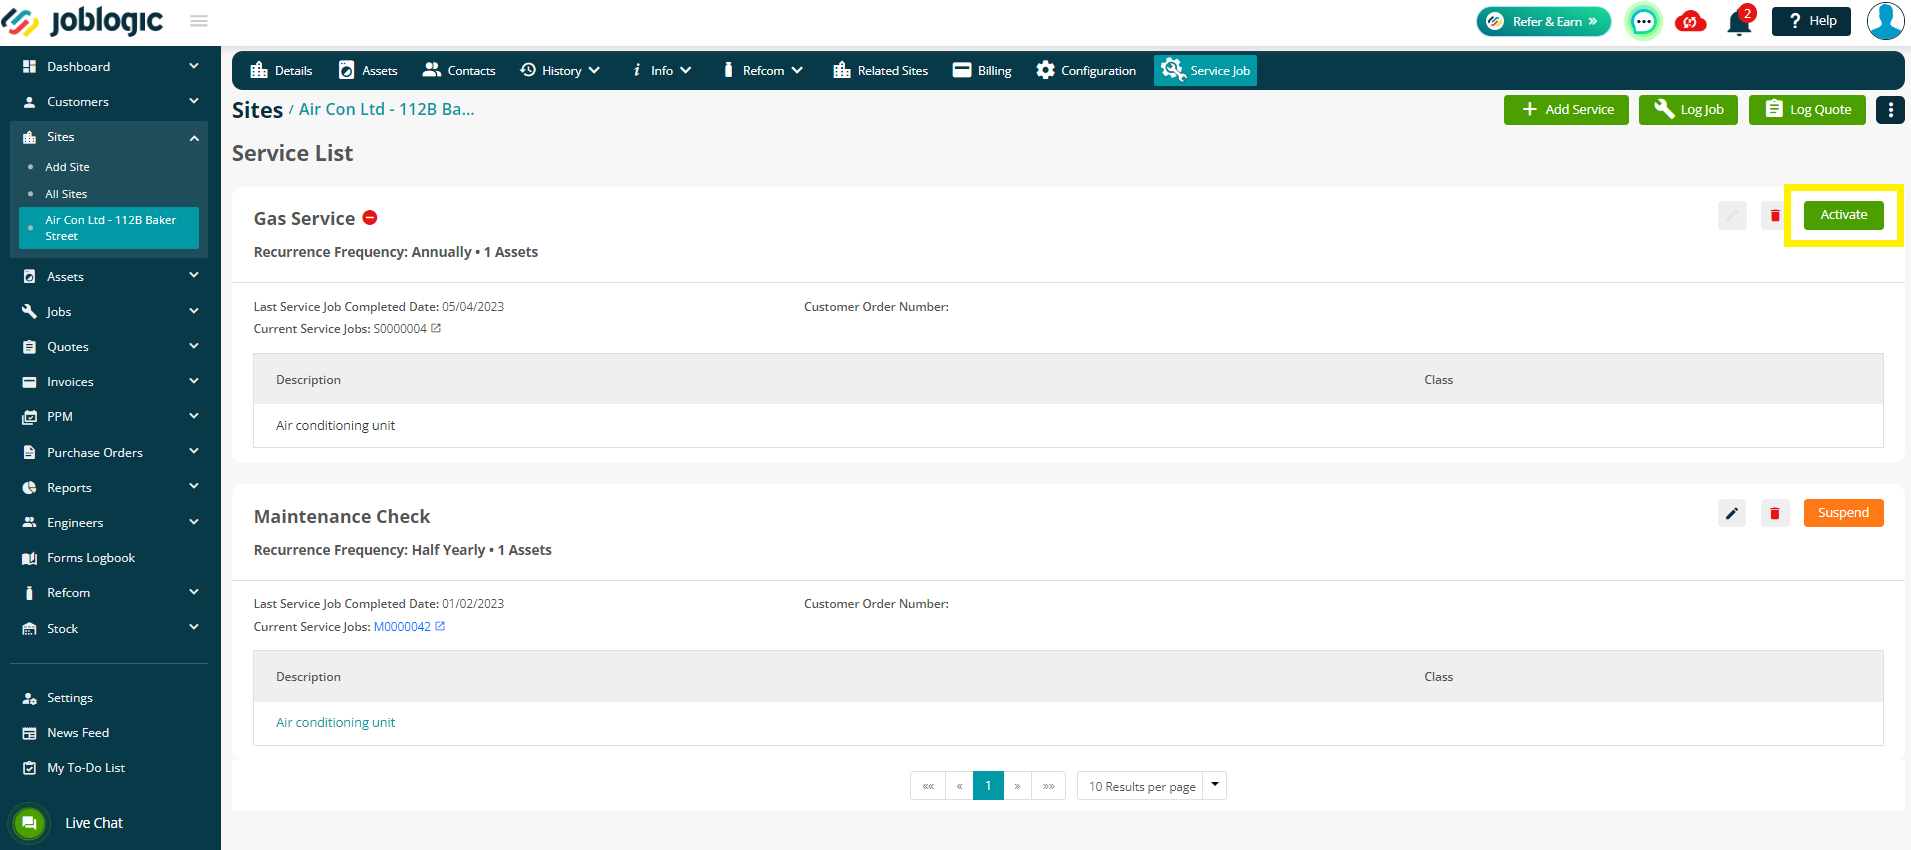Viewport: 1911px width, 850px height.
Task: Activate the Gas Service
Action: 1843,215
